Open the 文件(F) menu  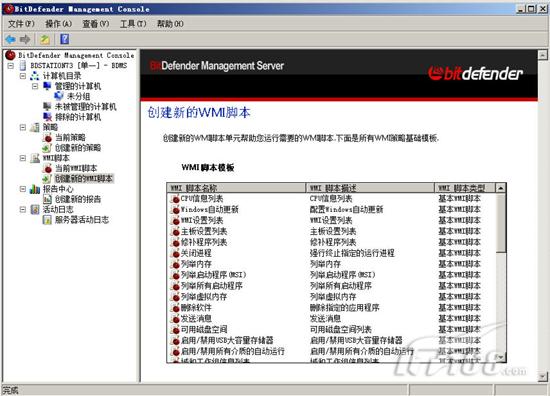[21, 24]
